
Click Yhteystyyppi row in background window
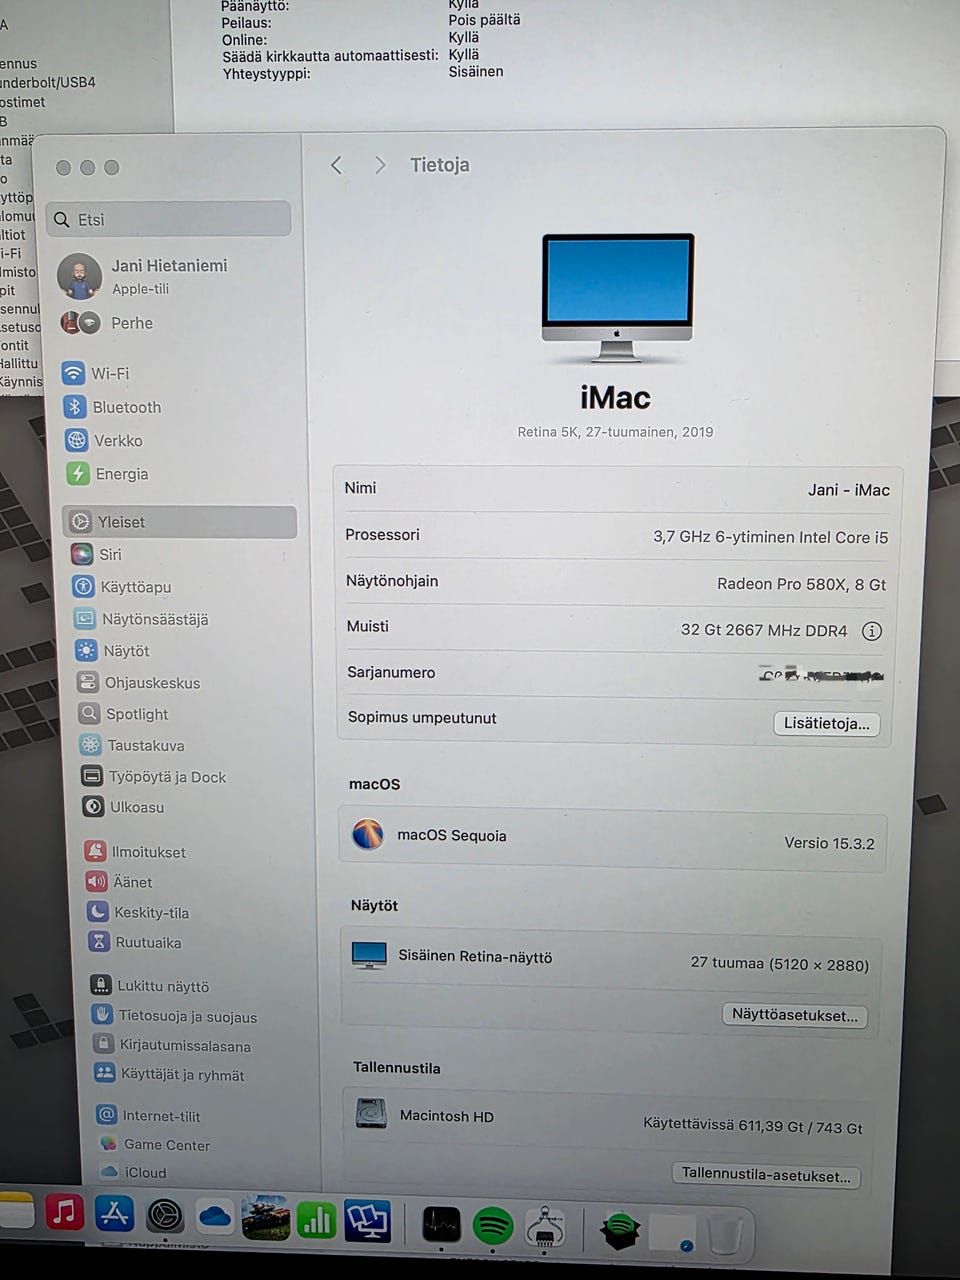coord(363,73)
